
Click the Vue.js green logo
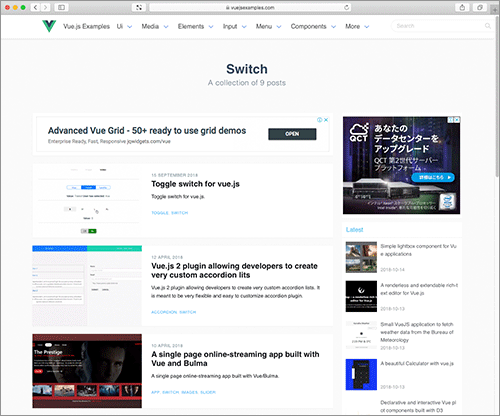pyautogui.click(x=49, y=26)
